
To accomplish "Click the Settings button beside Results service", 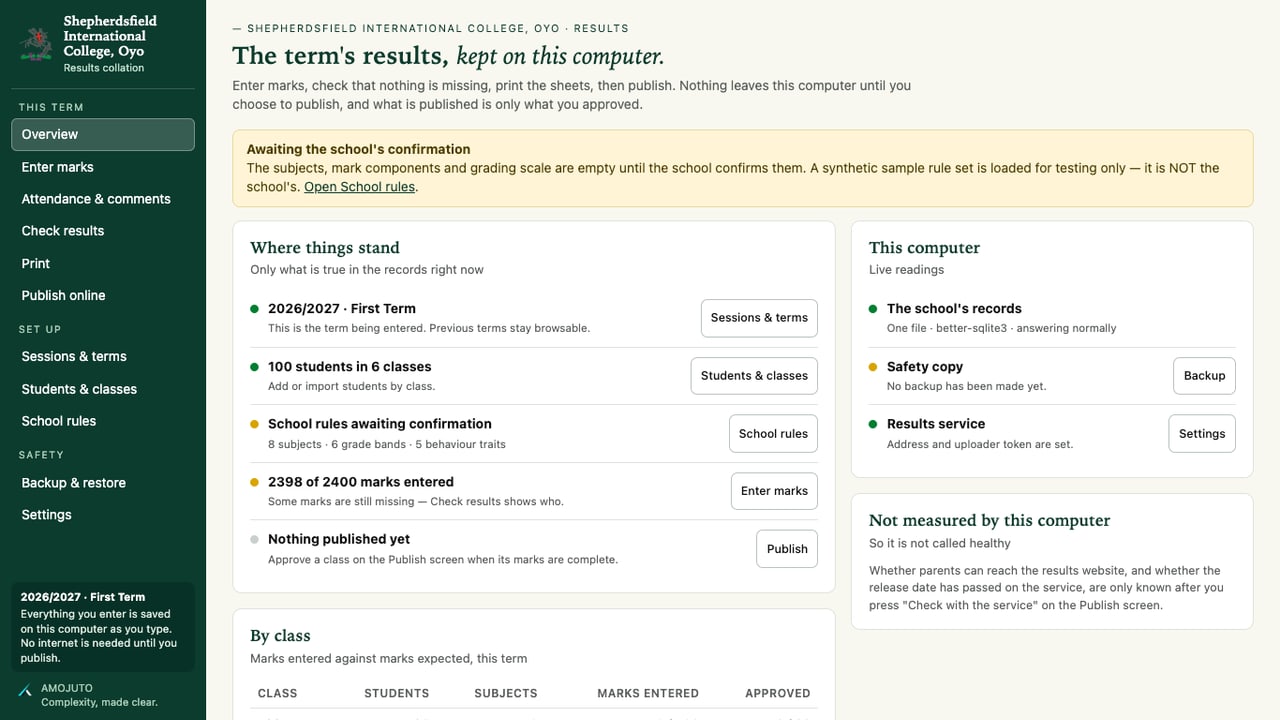I will pos(1202,434).
